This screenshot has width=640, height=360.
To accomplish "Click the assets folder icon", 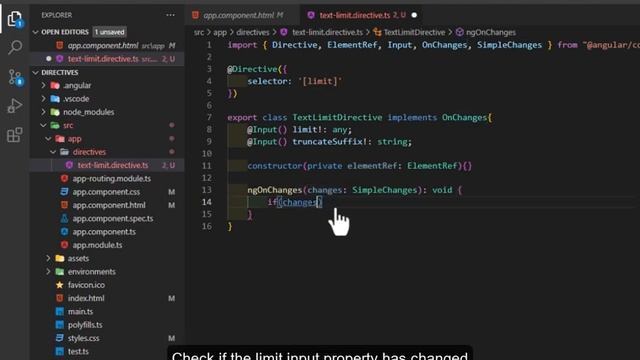I will (x=60, y=258).
